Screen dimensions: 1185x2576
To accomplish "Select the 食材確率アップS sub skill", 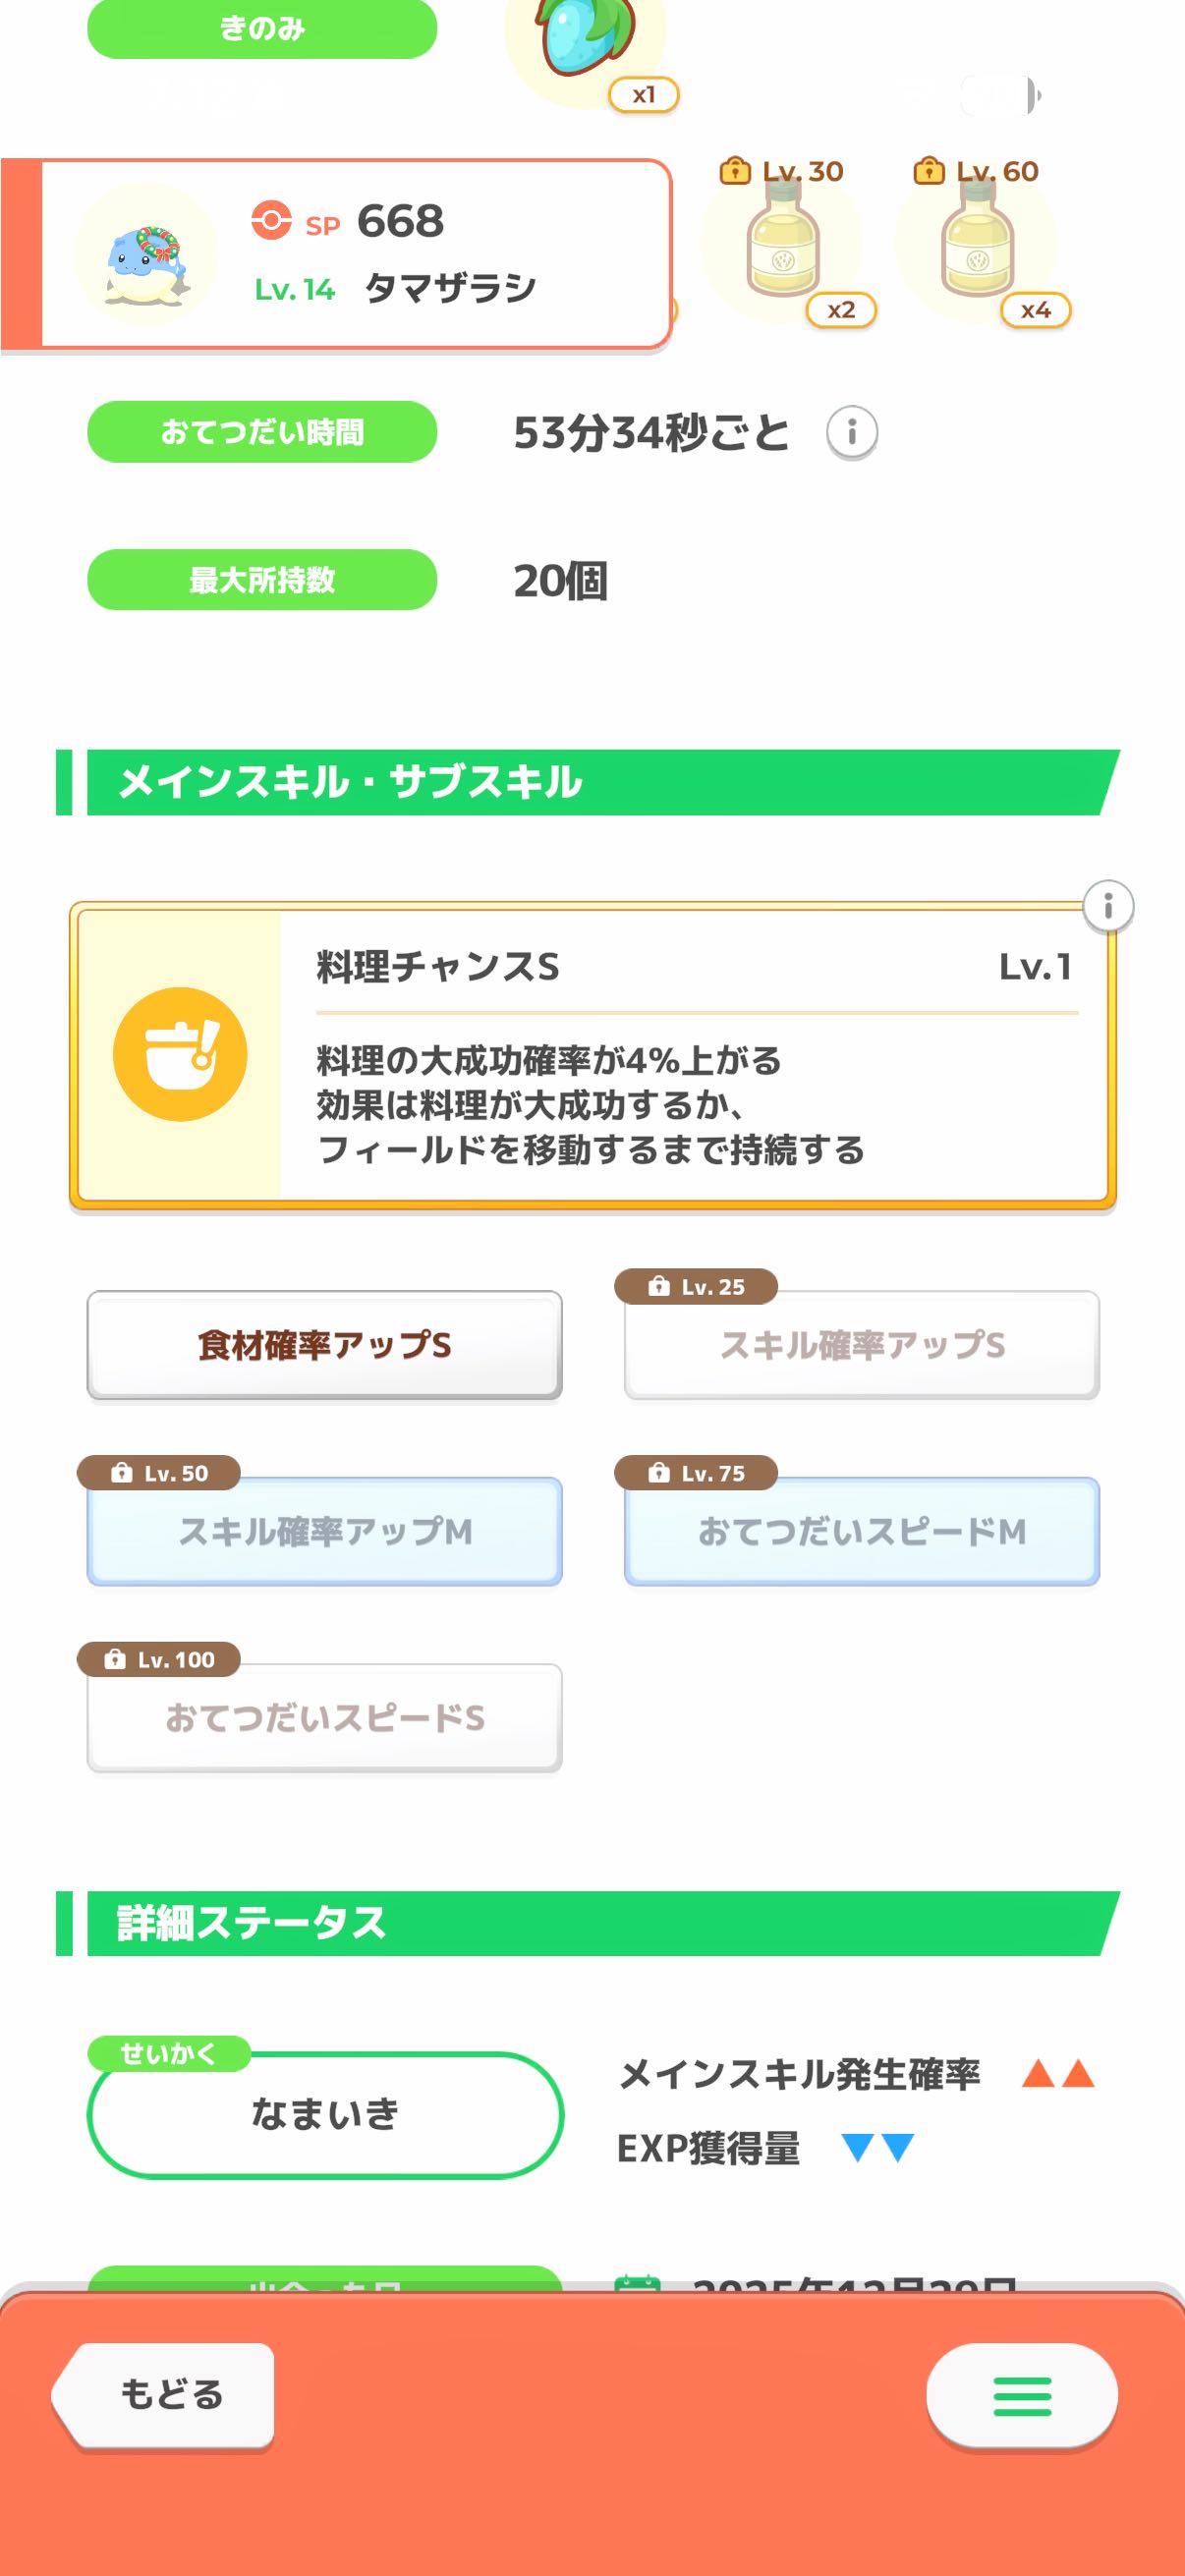I will click(324, 1345).
